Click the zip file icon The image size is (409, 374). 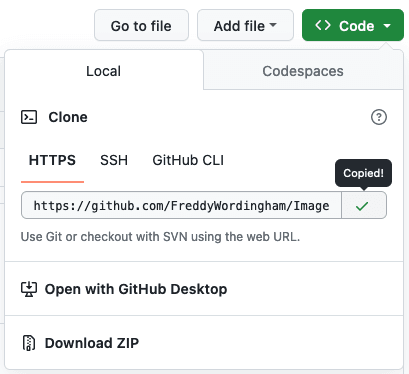click(x=29, y=343)
